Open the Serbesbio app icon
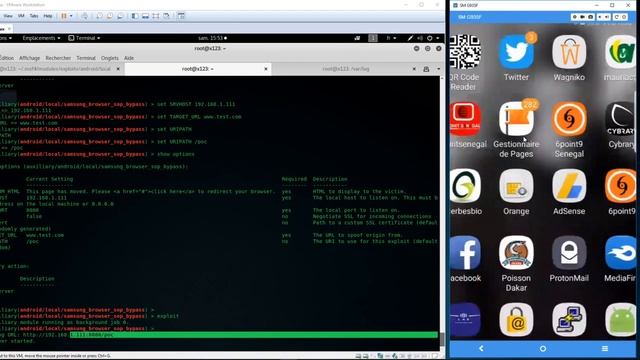 [x=465, y=186]
